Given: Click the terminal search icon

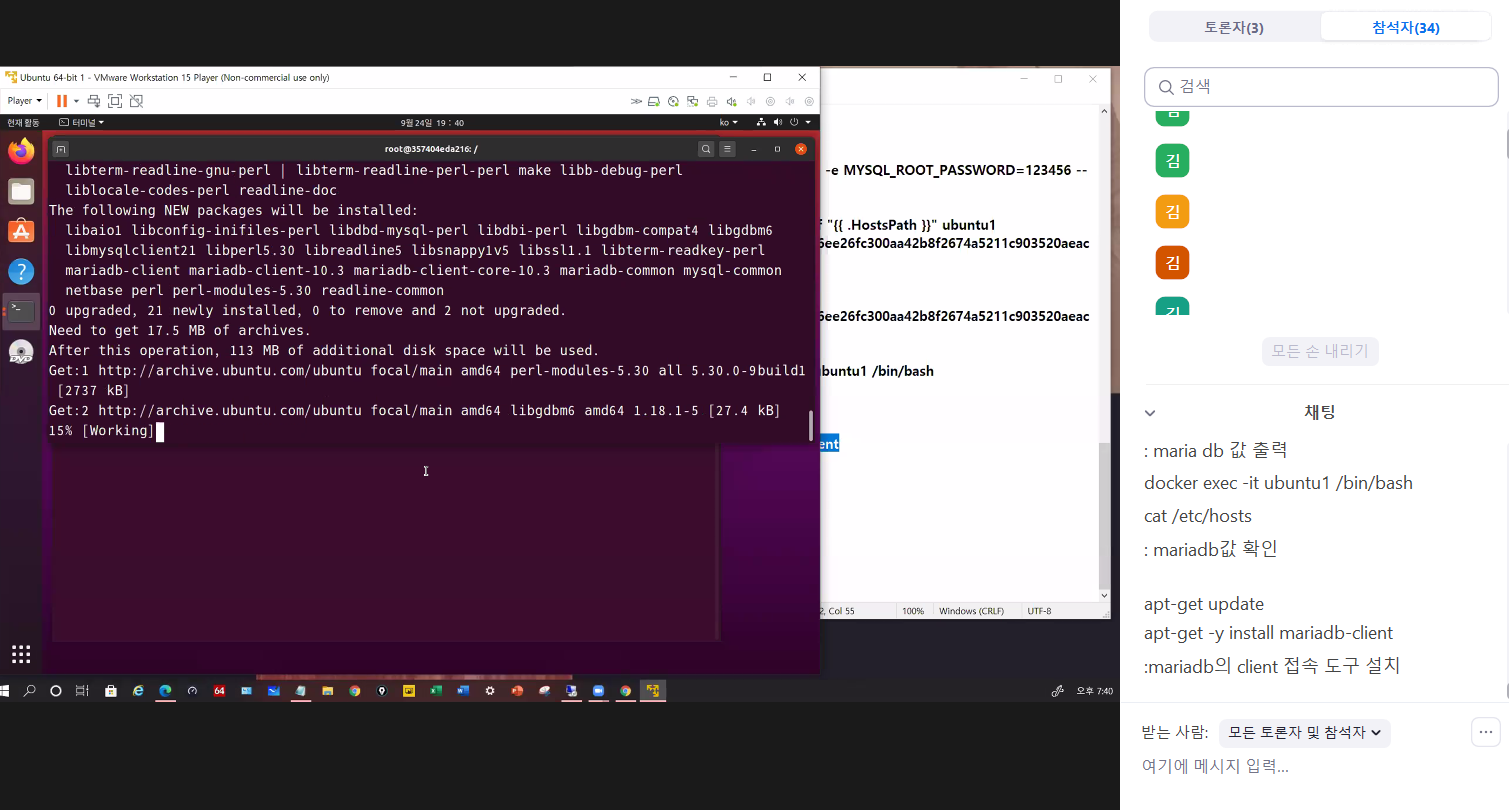Looking at the screenshot, I should pyautogui.click(x=705, y=149).
